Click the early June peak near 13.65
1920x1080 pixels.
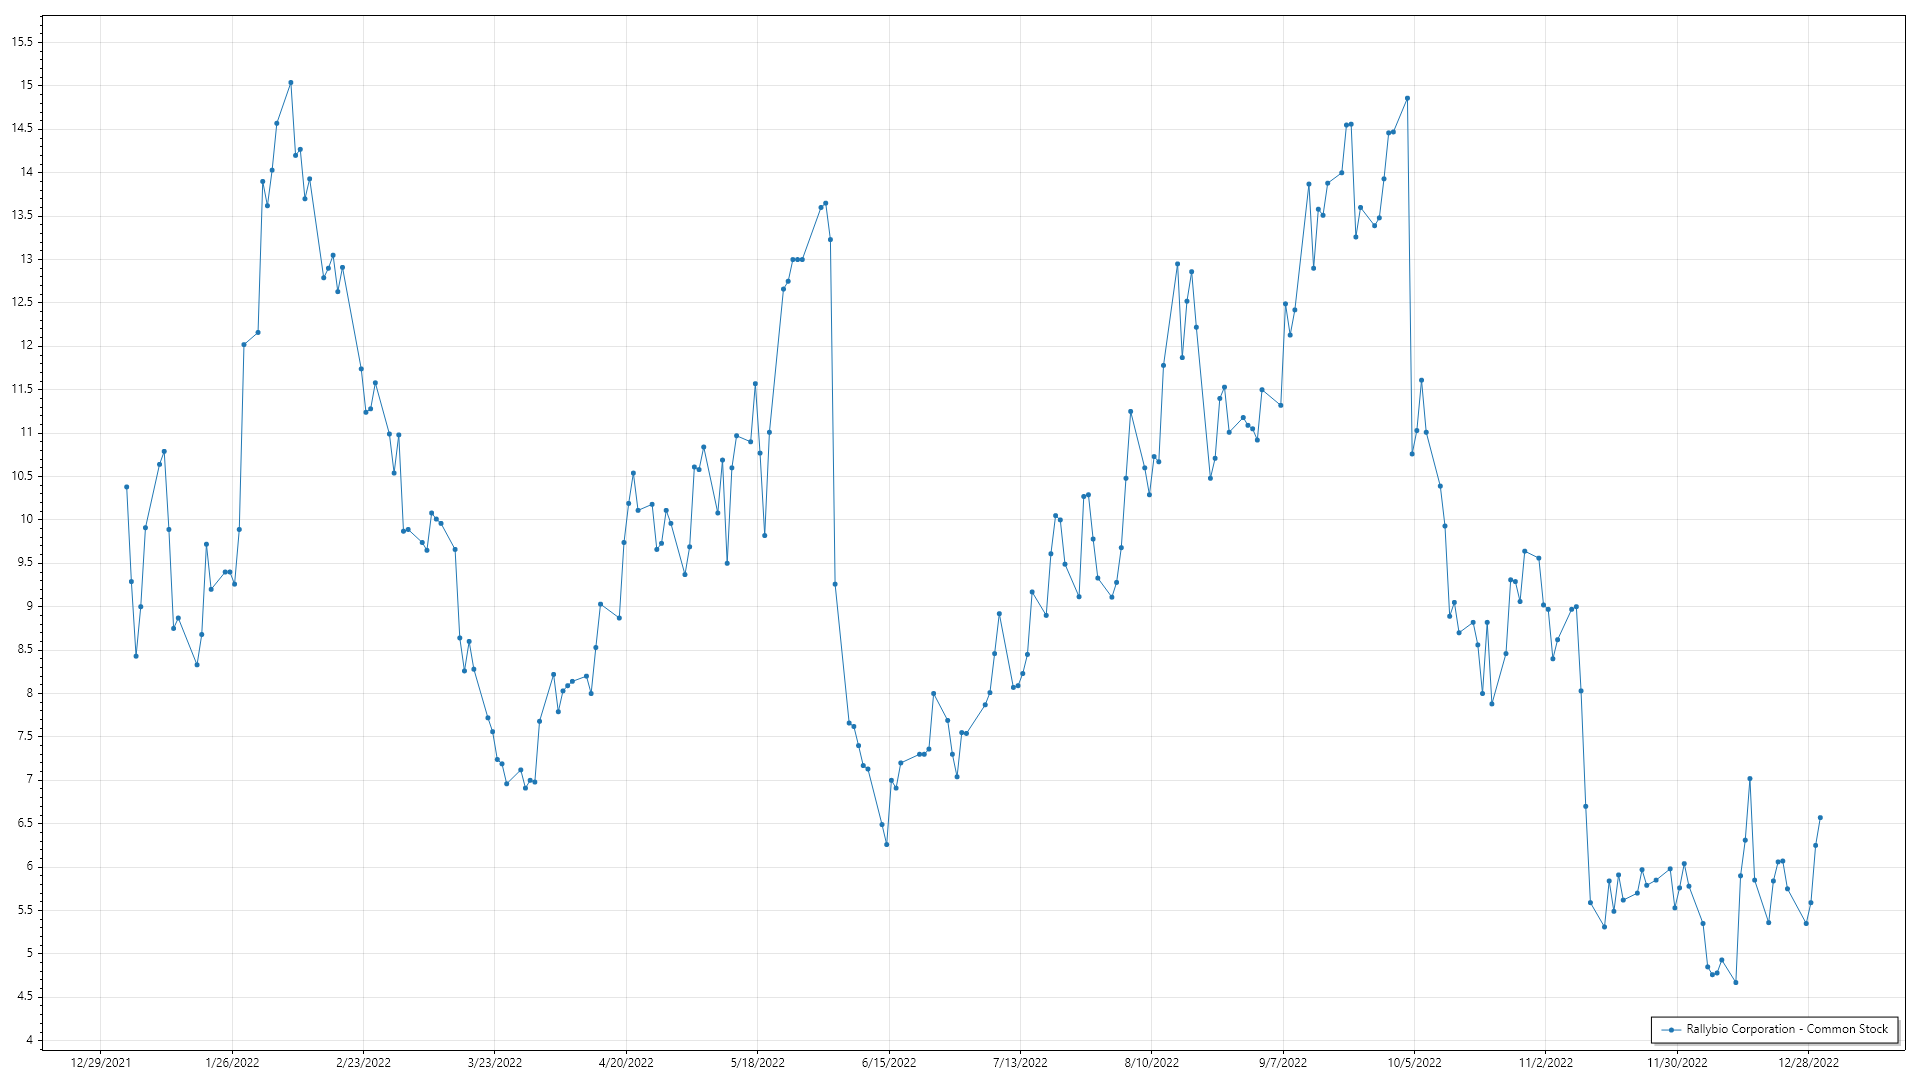(826, 203)
